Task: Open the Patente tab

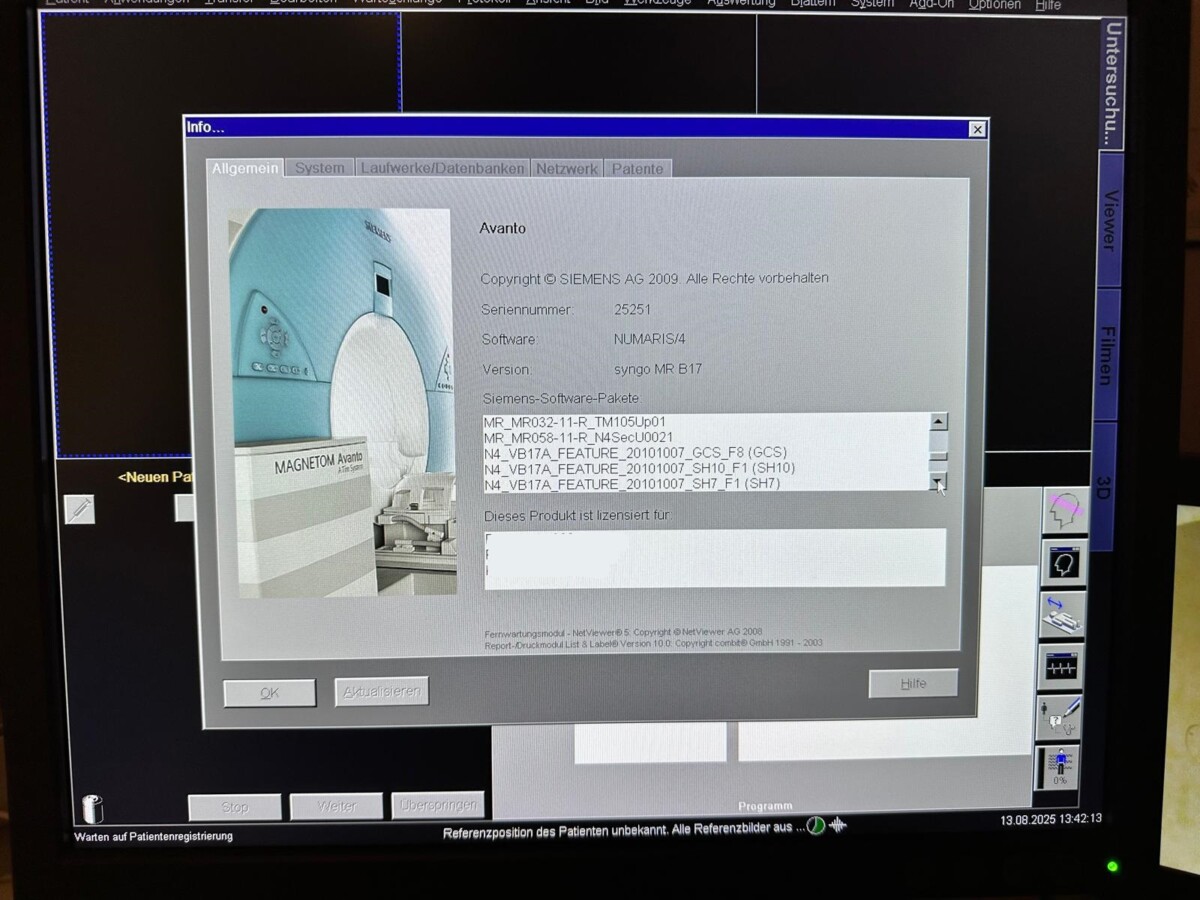Action: click(x=637, y=168)
